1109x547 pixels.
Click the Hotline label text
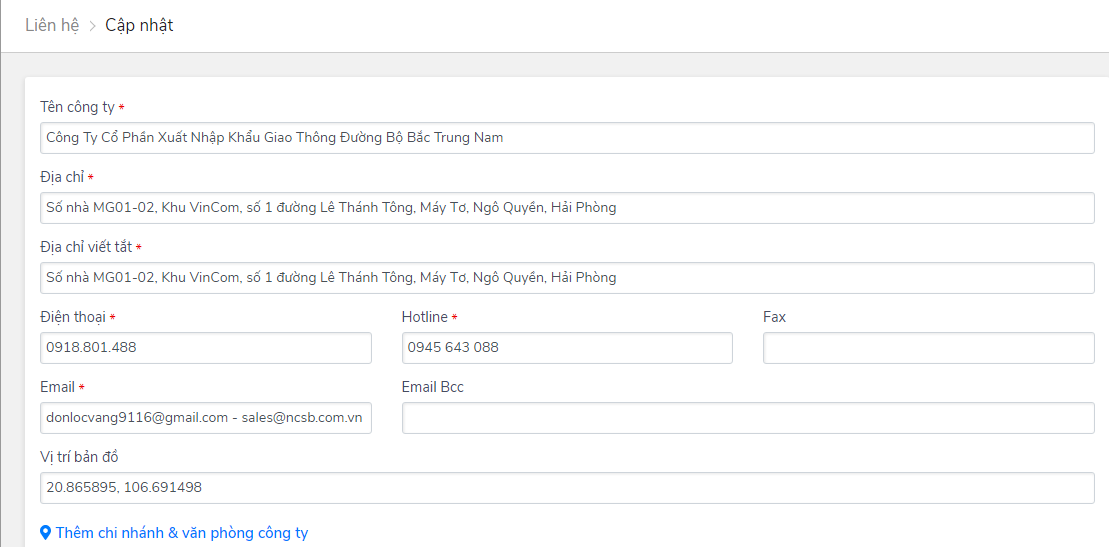click(425, 317)
